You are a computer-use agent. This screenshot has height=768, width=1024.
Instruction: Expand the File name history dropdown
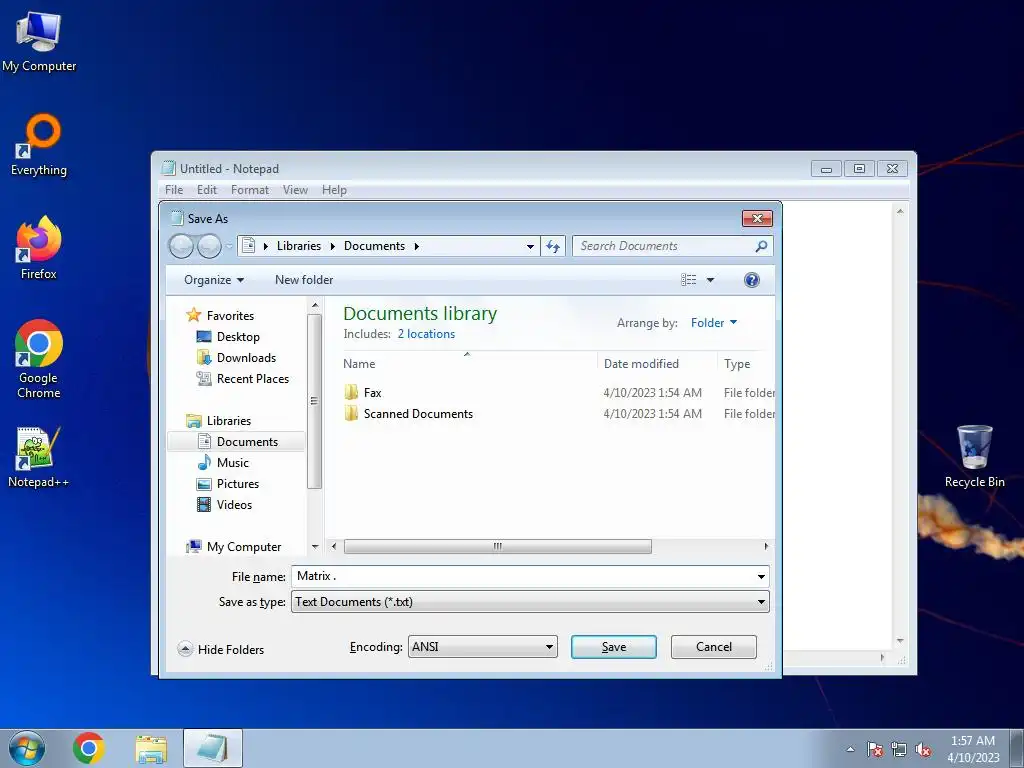761,577
